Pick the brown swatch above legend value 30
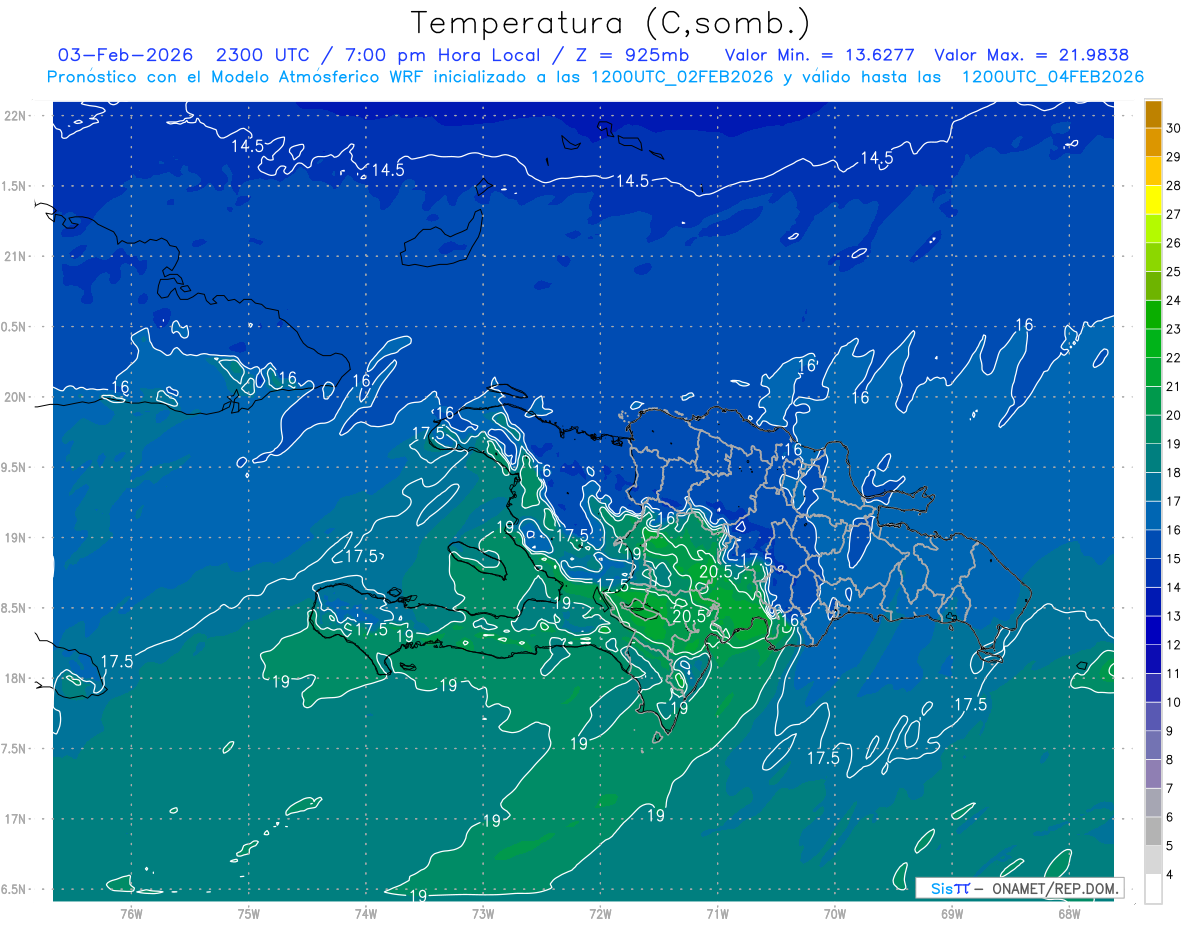Screen dimensions: 1200x927 pos(1154,113)
